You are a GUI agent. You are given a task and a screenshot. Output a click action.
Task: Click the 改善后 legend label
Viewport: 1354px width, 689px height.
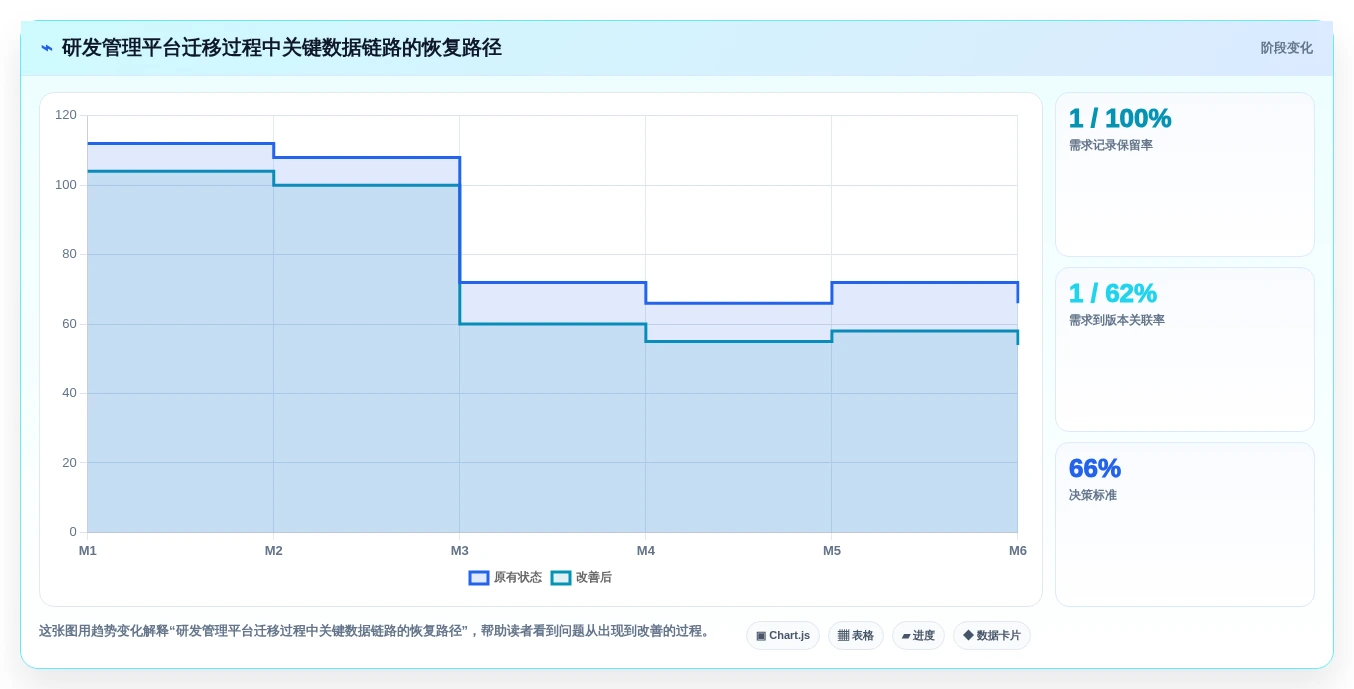[x=594, y=578]
